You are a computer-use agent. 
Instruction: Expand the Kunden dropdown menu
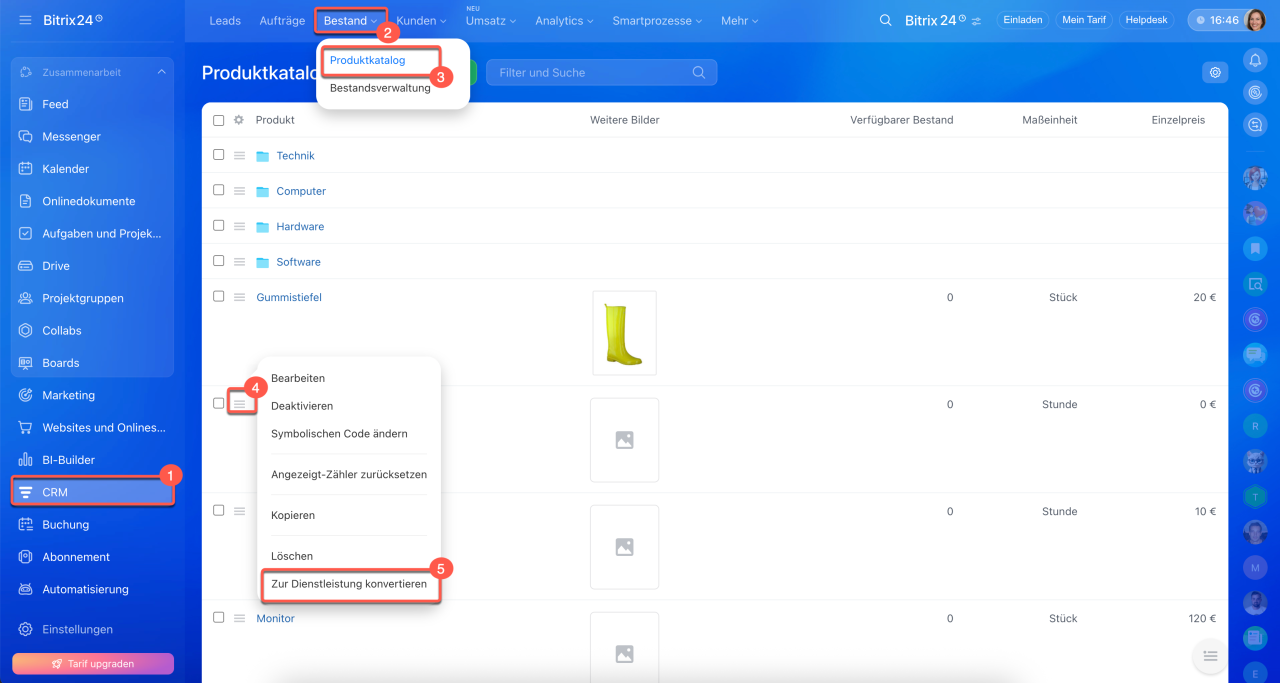click(x=421, y=20)
